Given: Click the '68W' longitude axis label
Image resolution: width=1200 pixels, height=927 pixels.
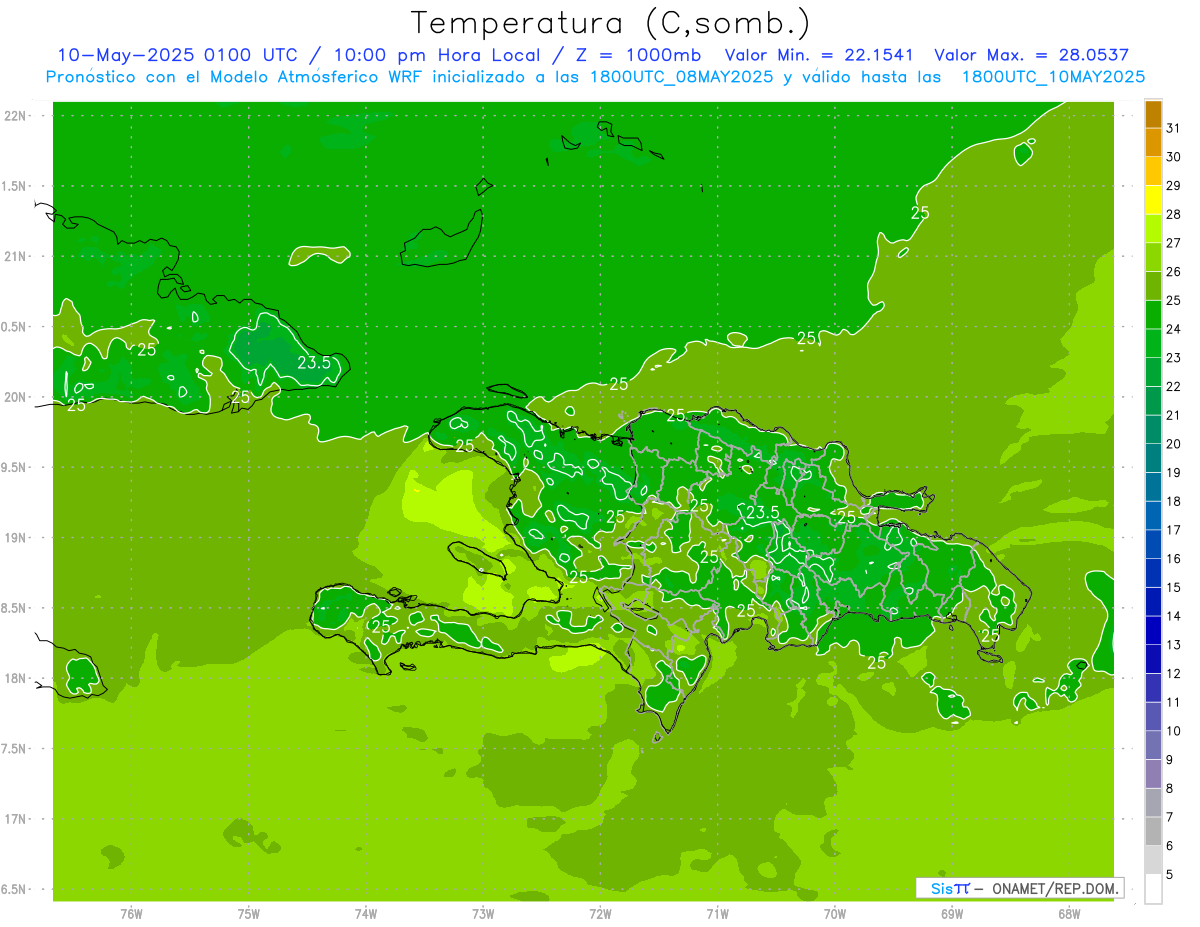Looking at the screenshot, I should pos(1069,914).
